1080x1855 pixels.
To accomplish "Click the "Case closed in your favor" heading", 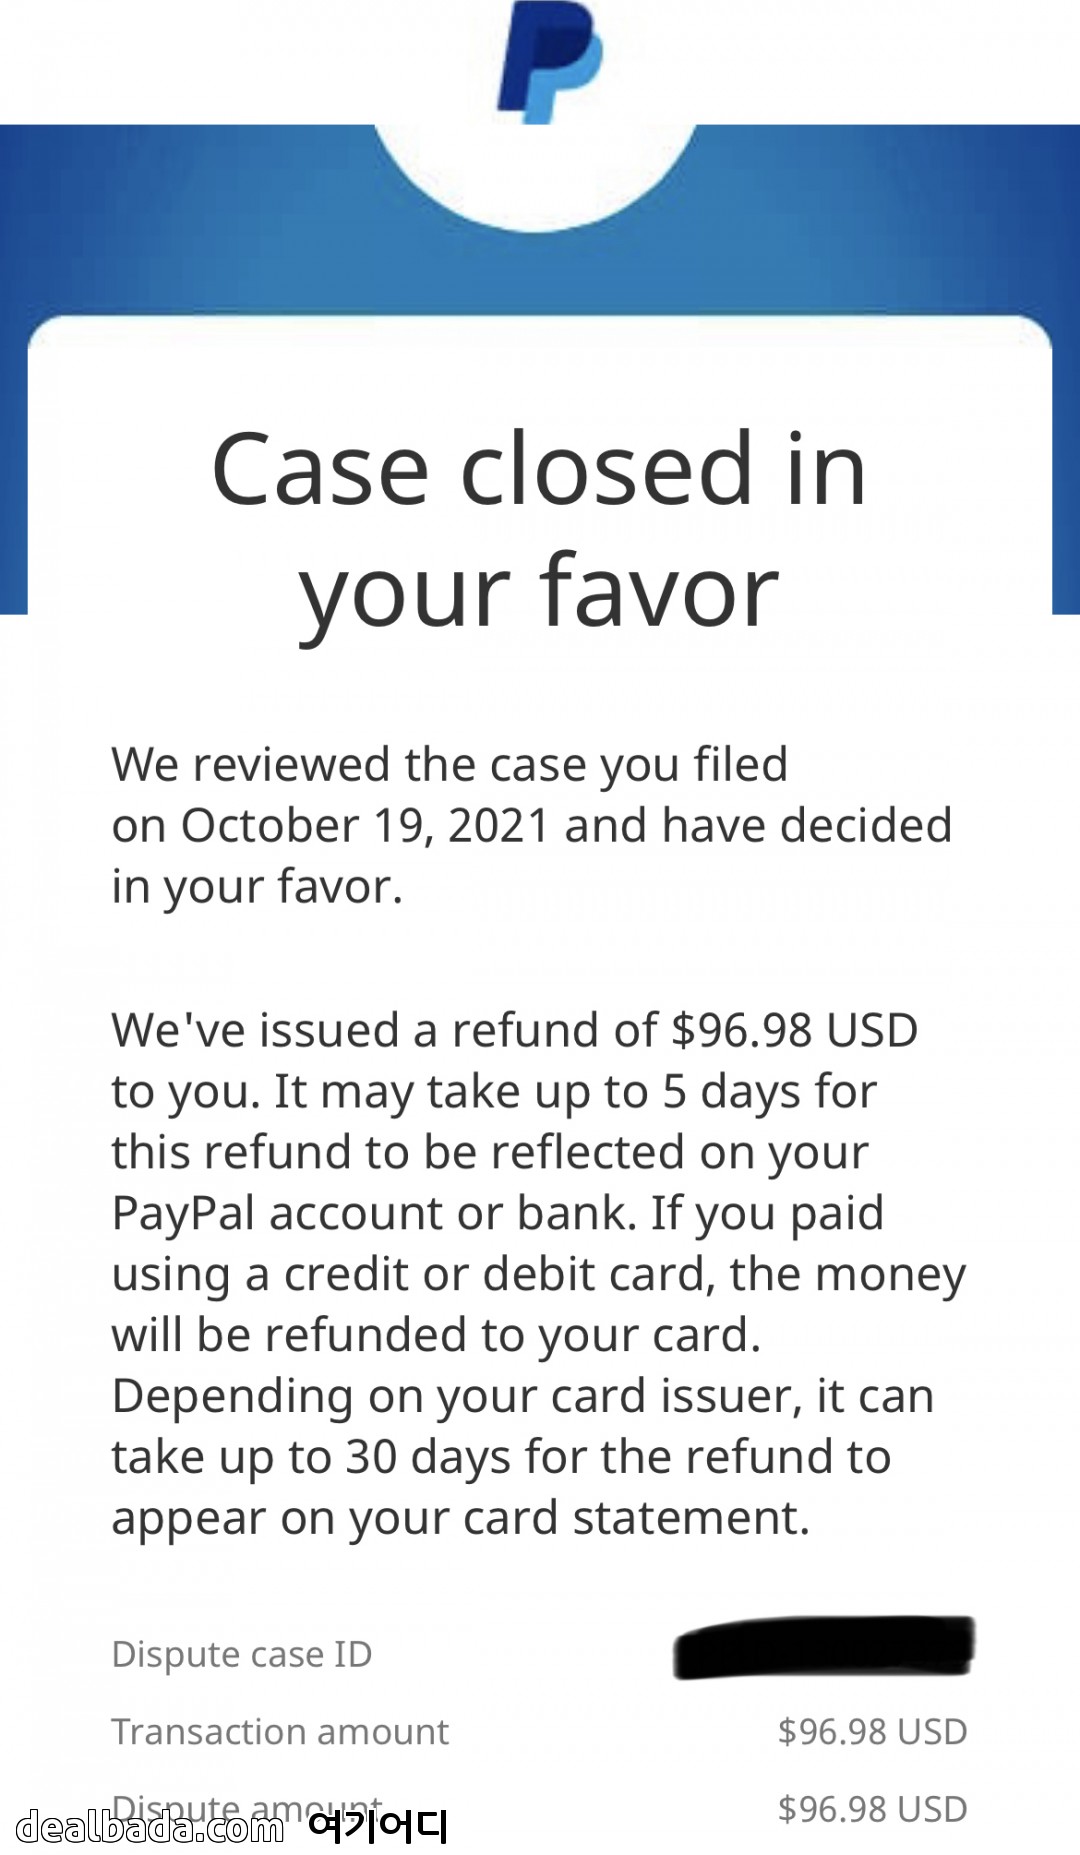I will click(539, 530).
